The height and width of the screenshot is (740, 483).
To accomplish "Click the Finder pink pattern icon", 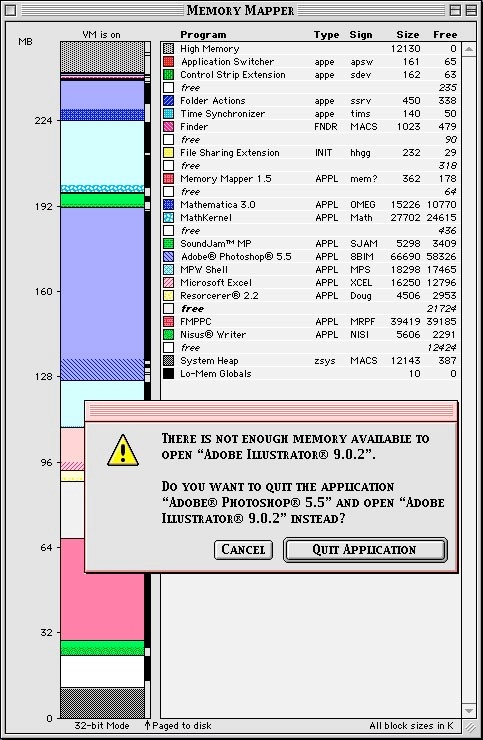I will (169, 126).
